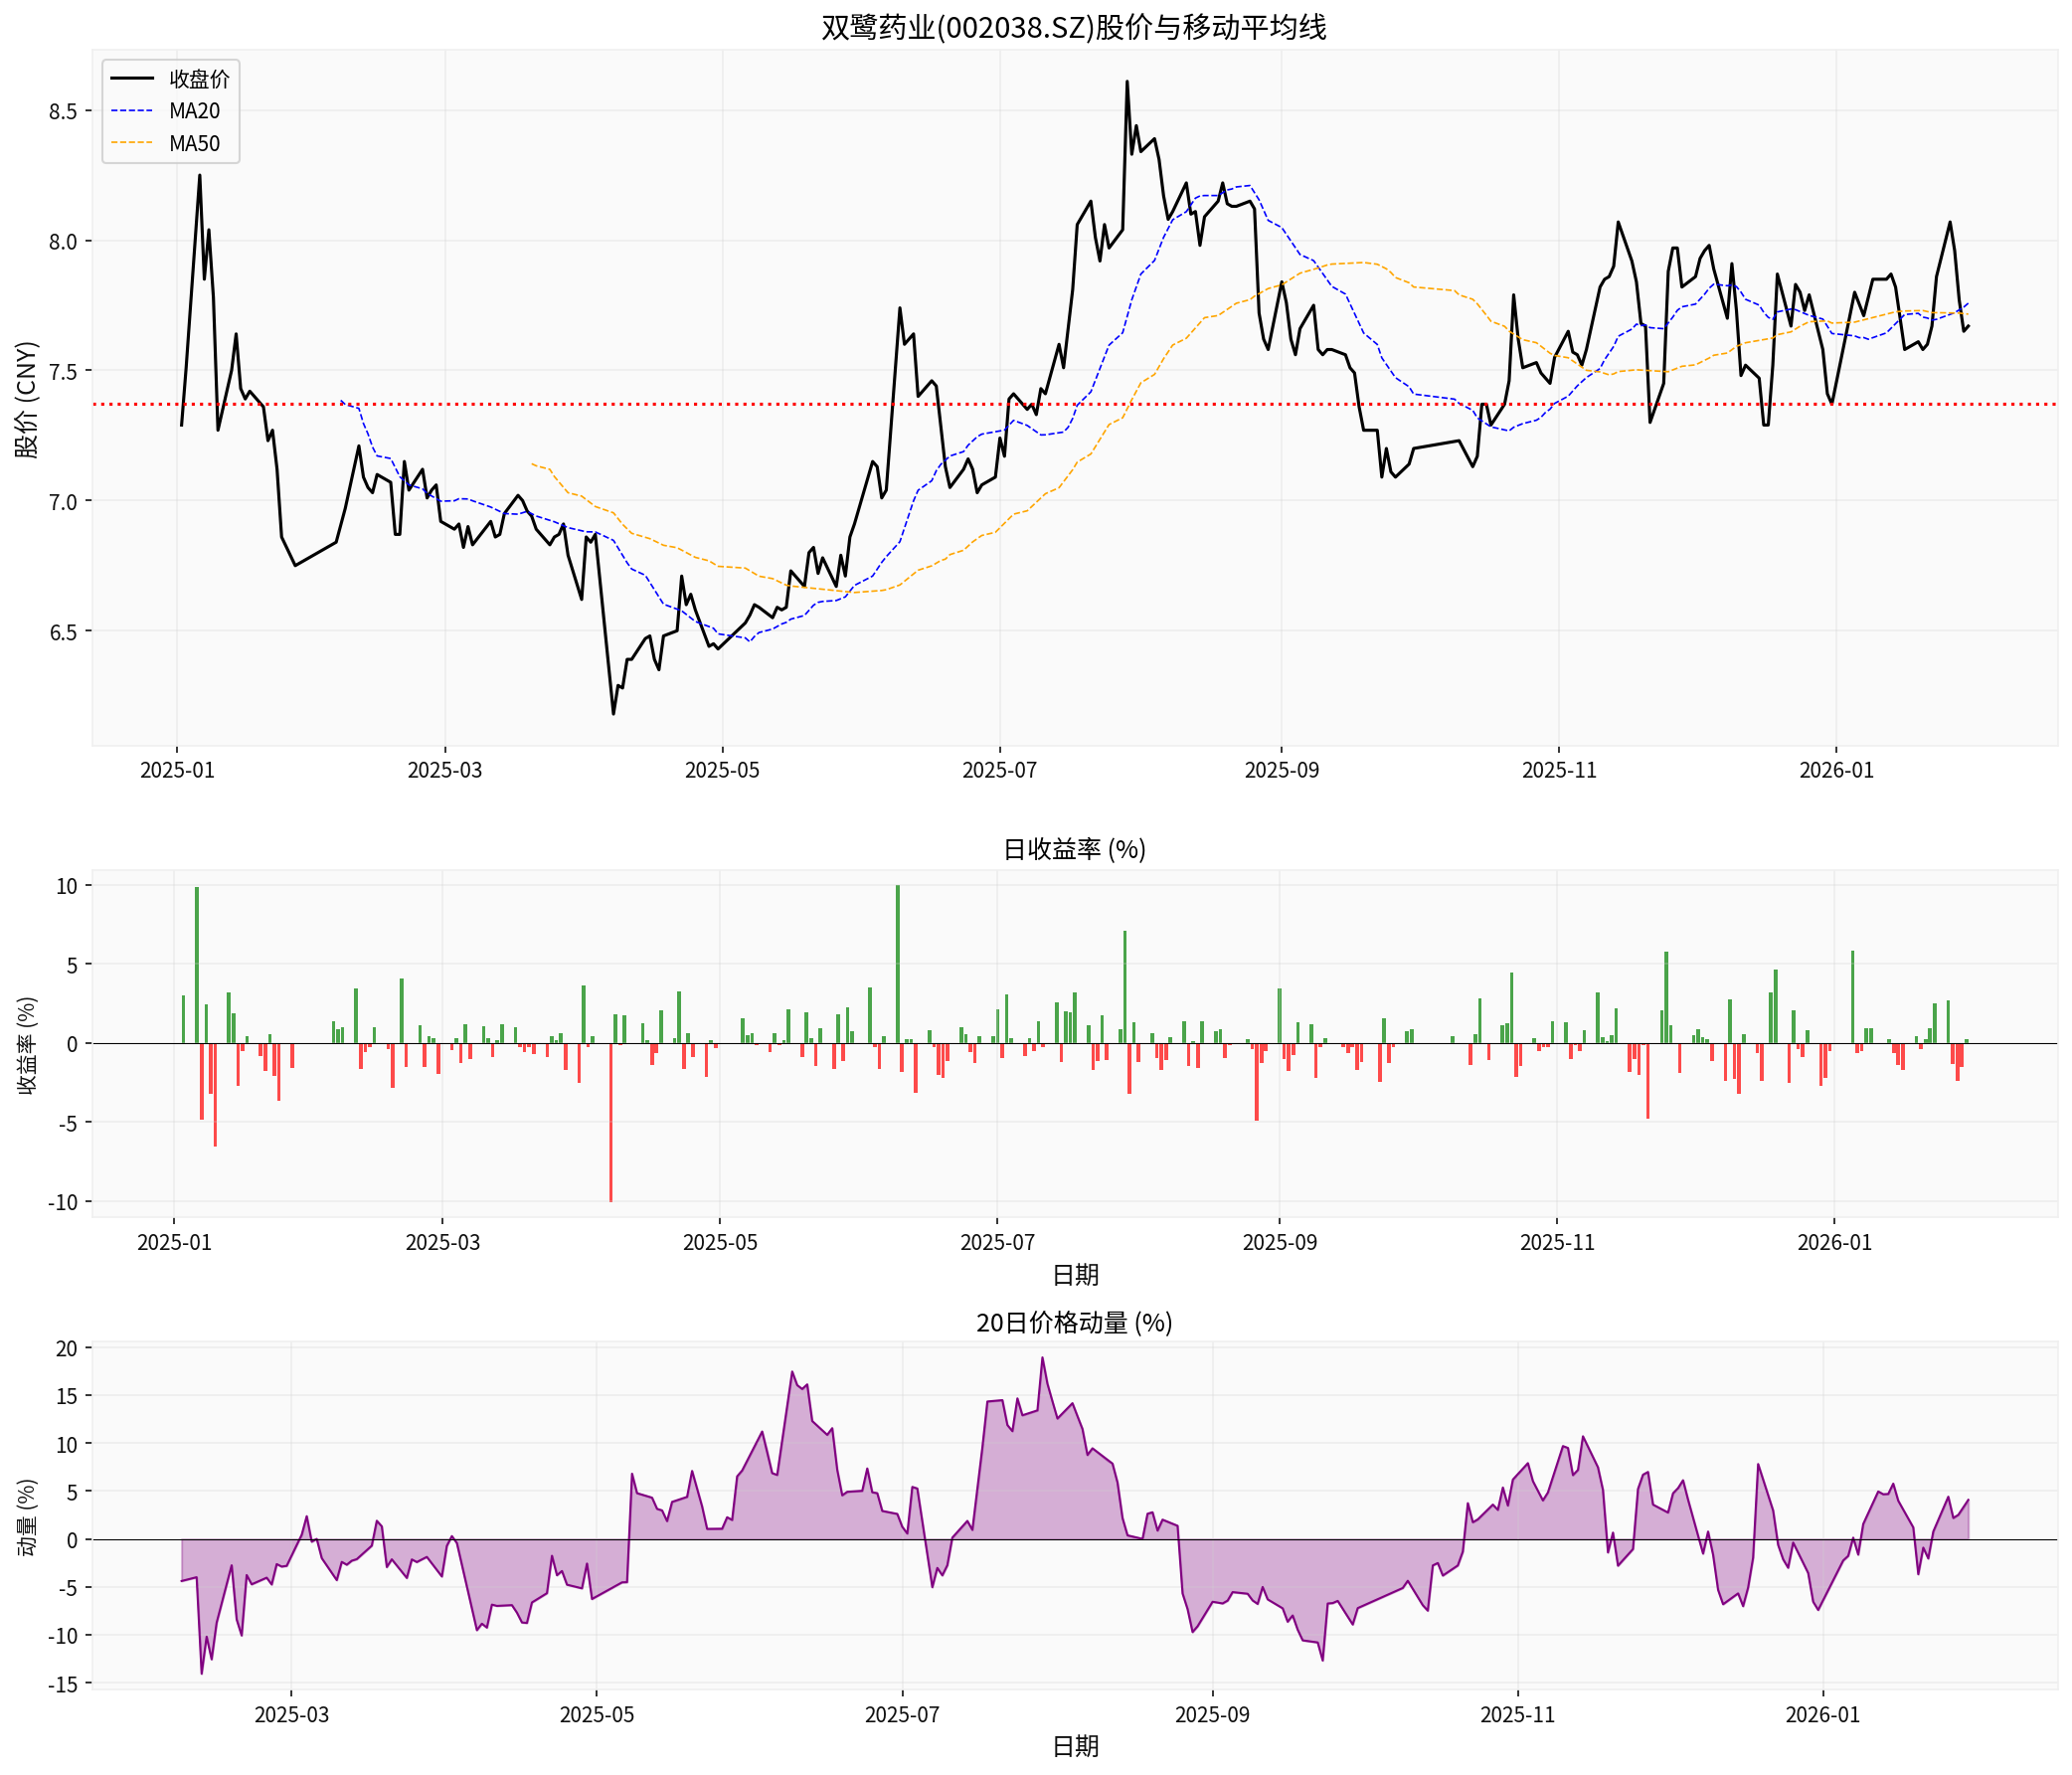Click the 动量 (%) y-axis label
Image resolution: width=2072 pixels, height=1775 pixels.
tap(27, 1517)
